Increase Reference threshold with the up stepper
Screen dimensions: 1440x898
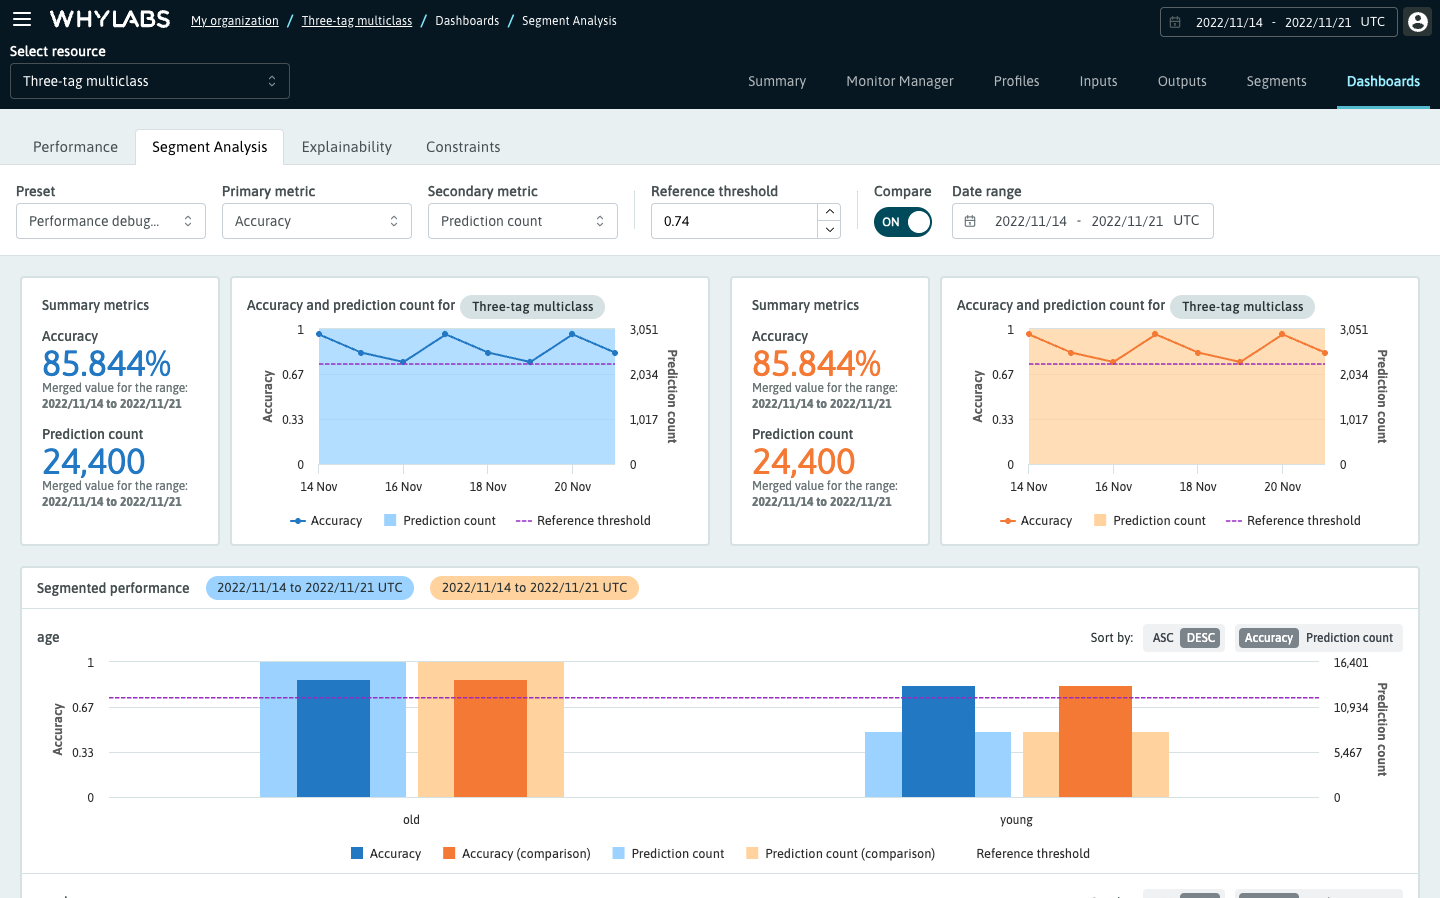click(829, 211)
